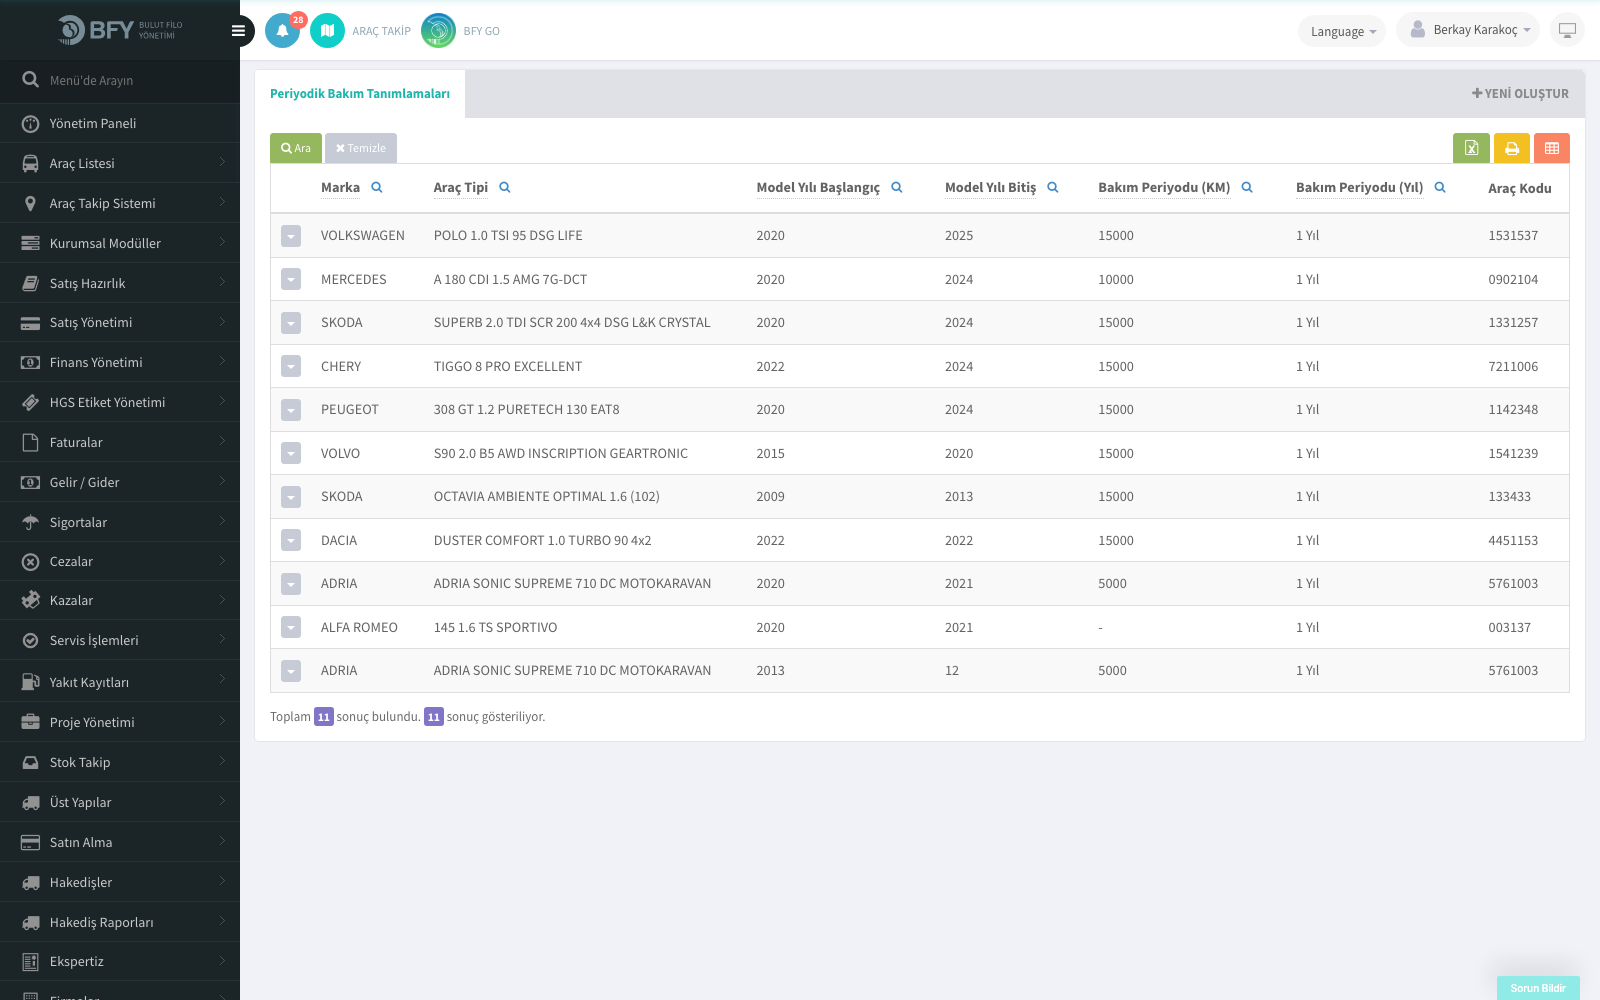Select the Periyodik Bakım Tanımlamaları tab
Viewport: 1600px width, 1000px height.
coord(360,94)
